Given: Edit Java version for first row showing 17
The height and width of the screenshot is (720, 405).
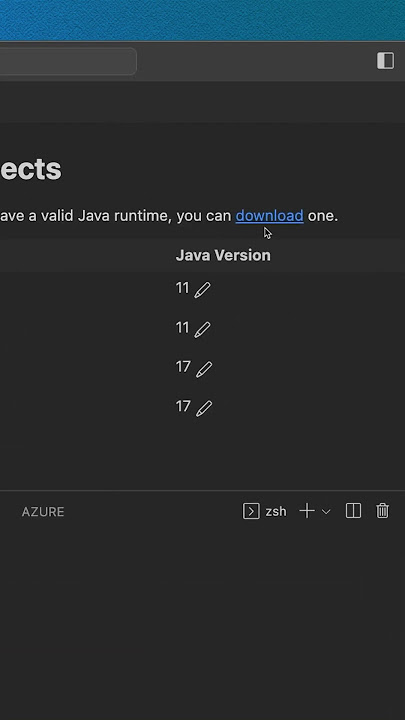Looking at the screenshot, I should point(204,369).
